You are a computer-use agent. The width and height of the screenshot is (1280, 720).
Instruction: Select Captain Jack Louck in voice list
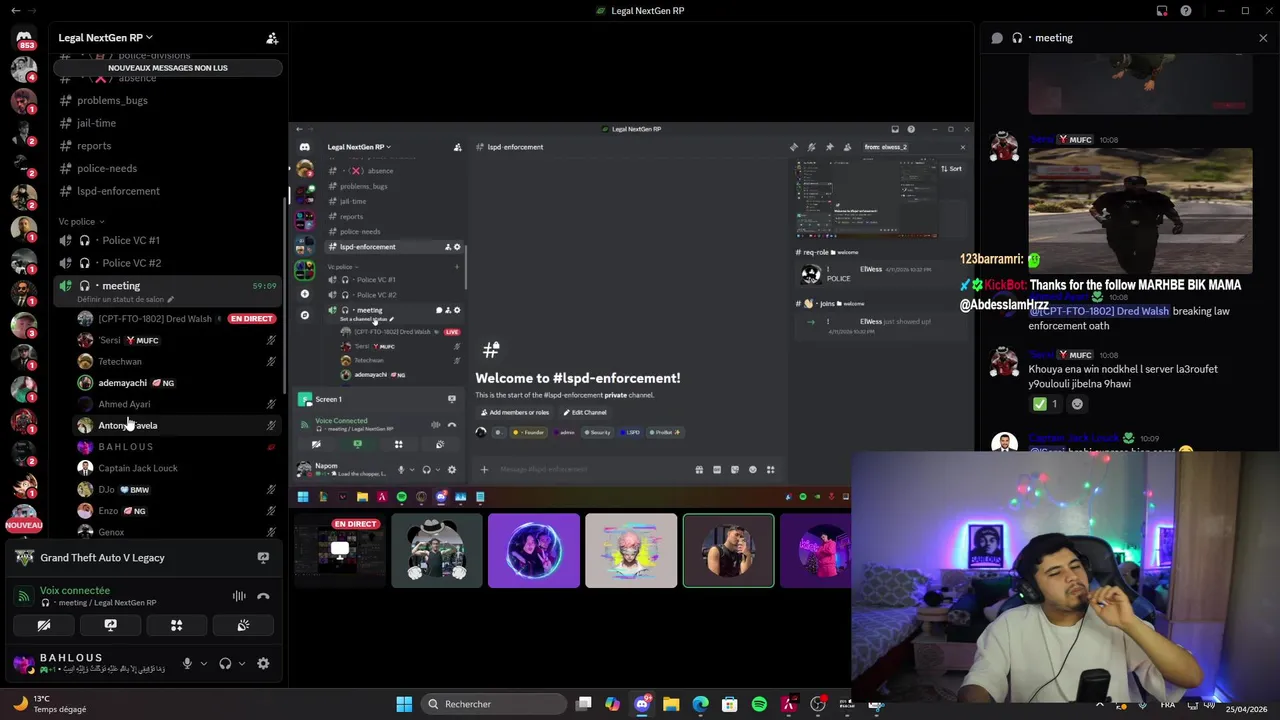click(177, 468)
